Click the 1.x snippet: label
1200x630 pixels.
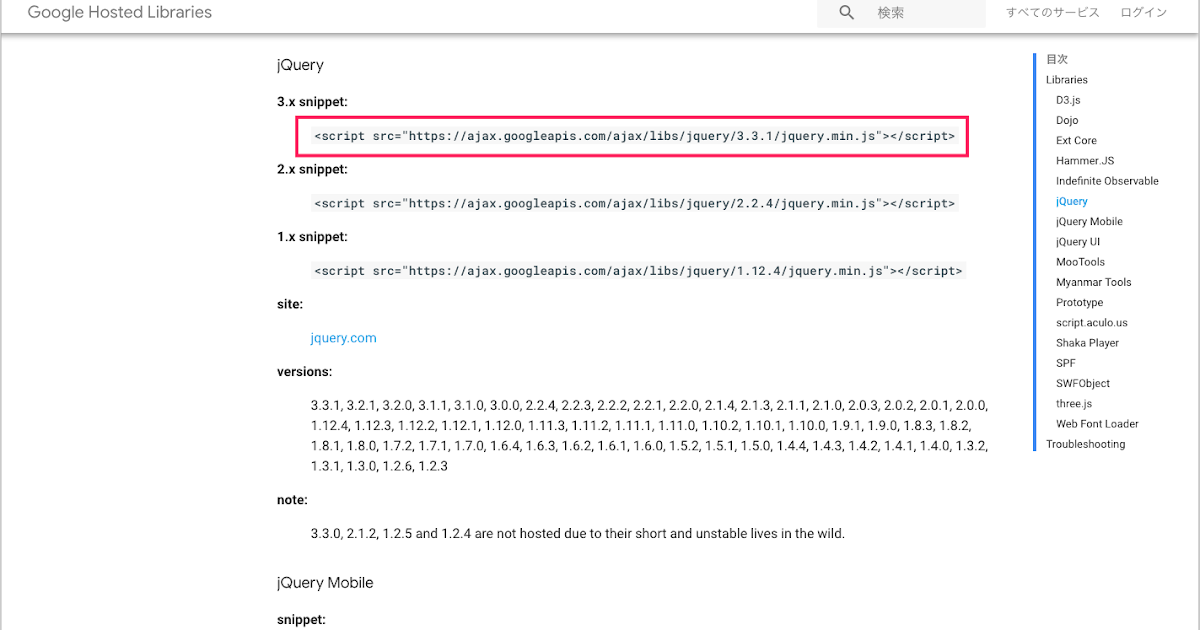[312, 237]
